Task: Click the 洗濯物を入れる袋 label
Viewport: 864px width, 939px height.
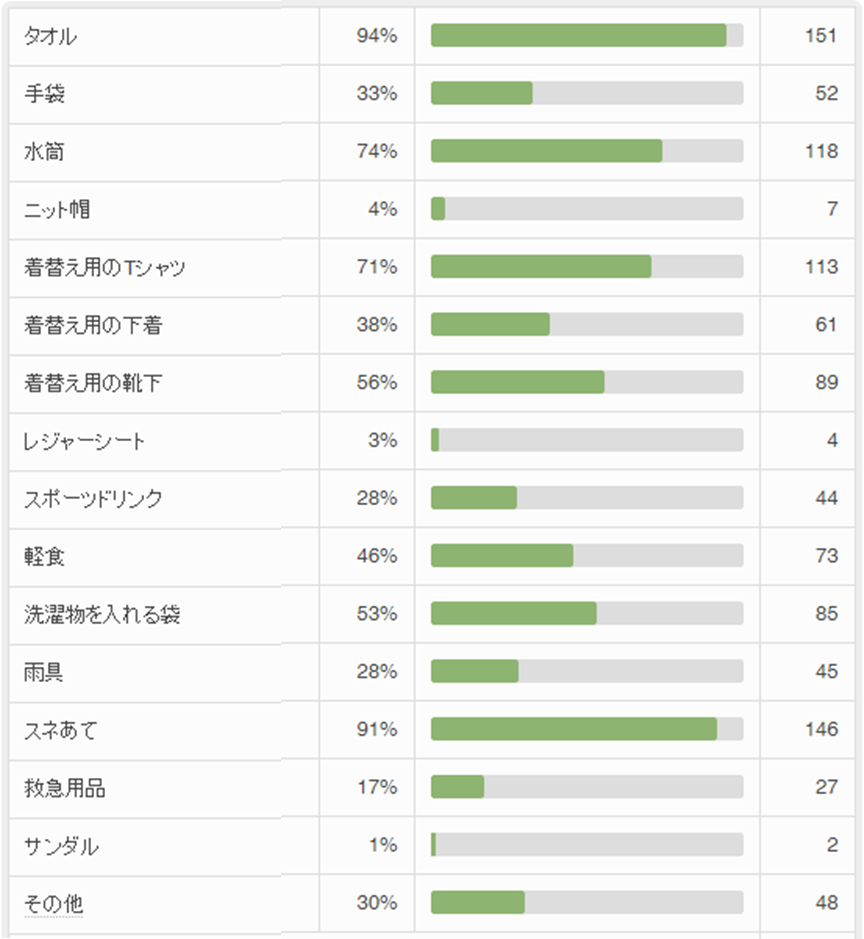Action: pos(102,614)
